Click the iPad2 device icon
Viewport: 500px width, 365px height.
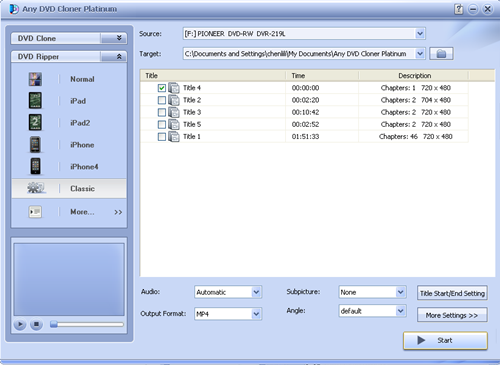click(x=35, y=122)
